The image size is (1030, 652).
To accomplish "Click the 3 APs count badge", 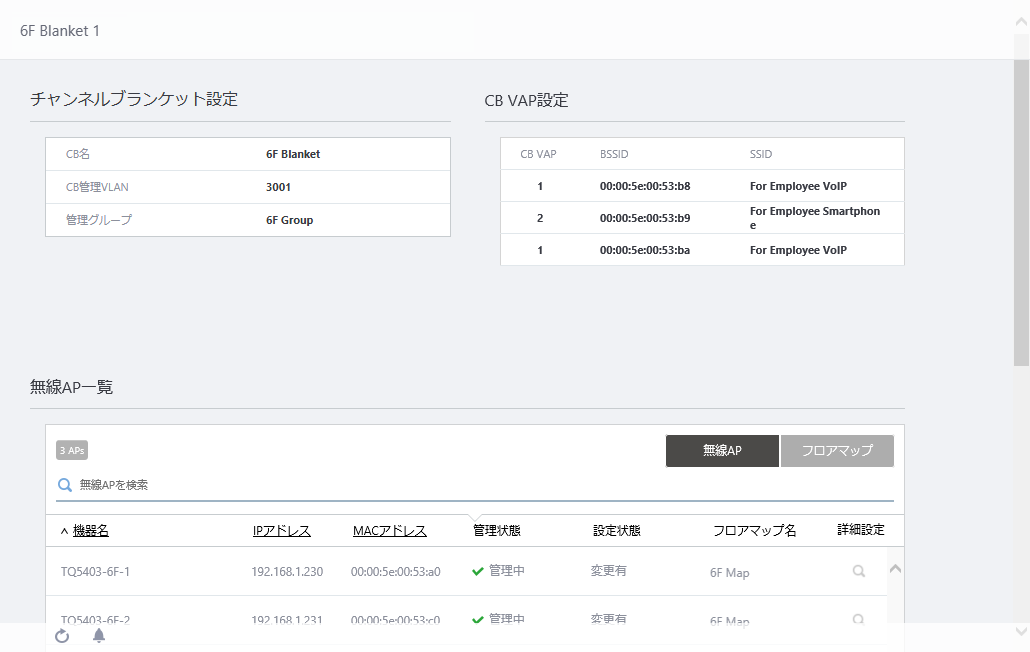I will pyautogui.click(x=72, y=450).
